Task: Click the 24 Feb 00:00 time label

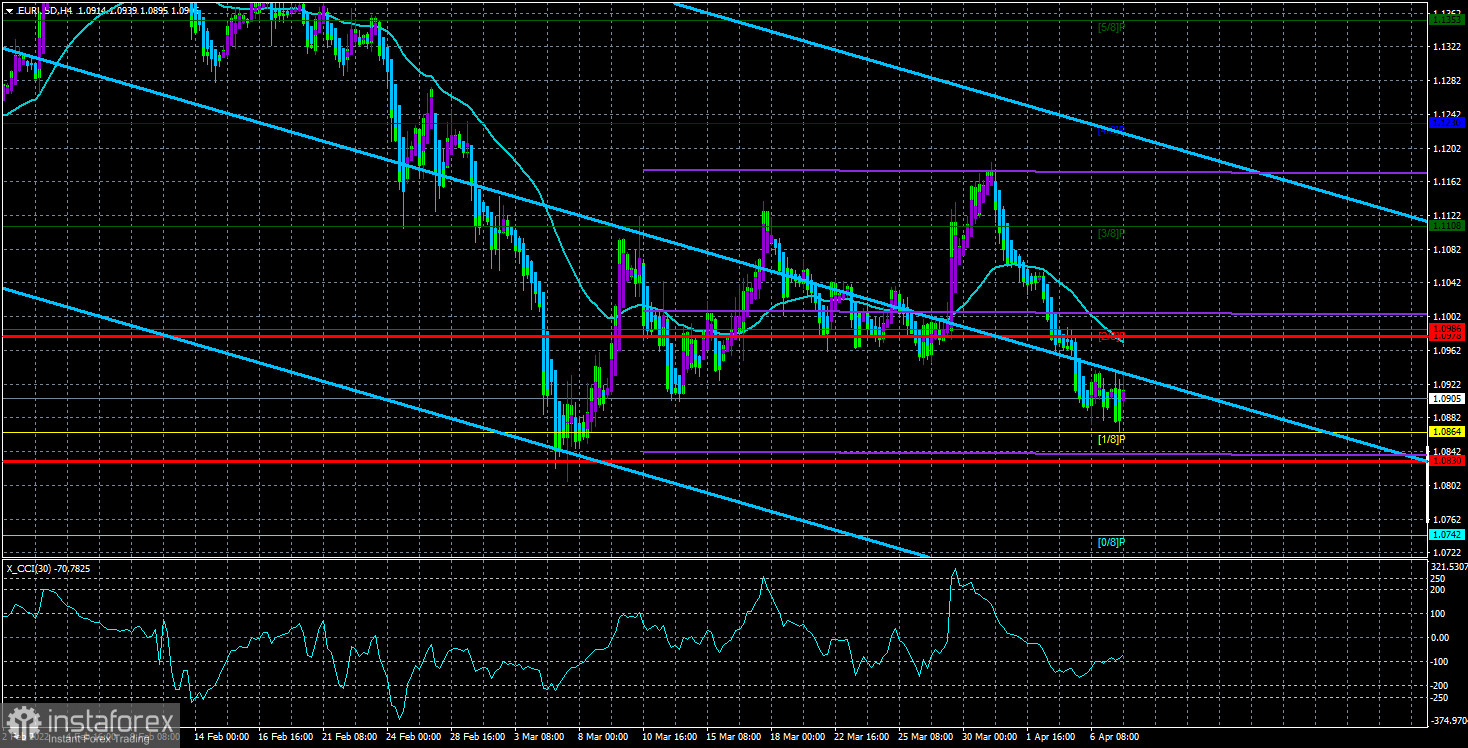Action: [x=413, y=737]
